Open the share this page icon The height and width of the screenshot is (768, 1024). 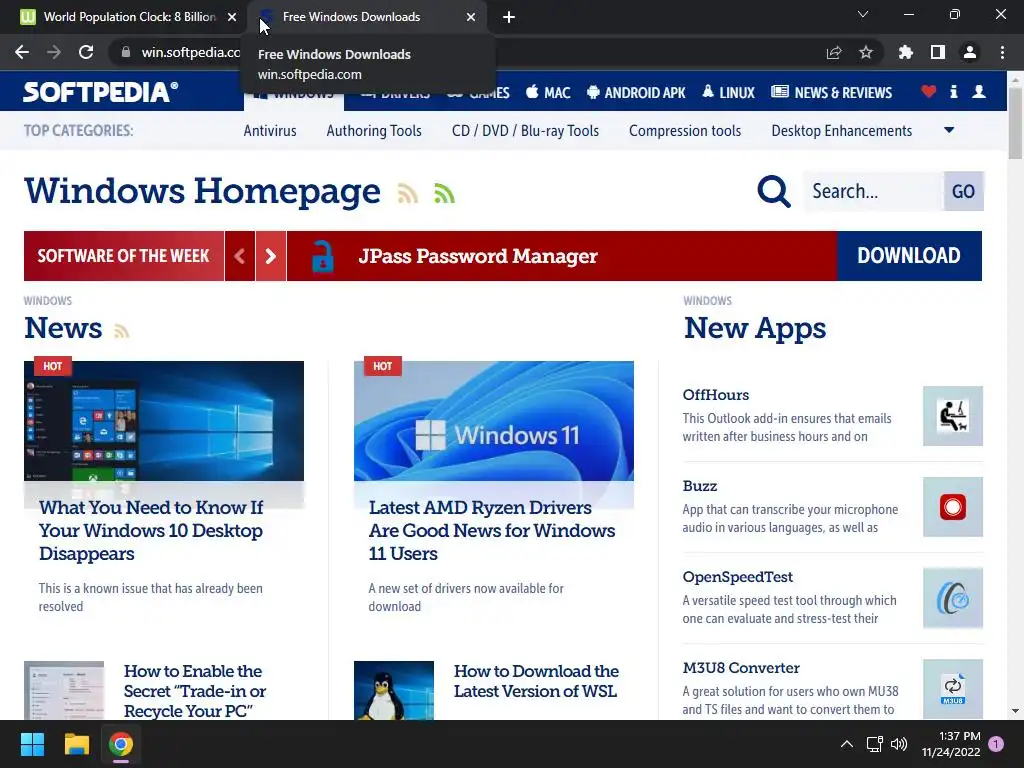[833, 52]
